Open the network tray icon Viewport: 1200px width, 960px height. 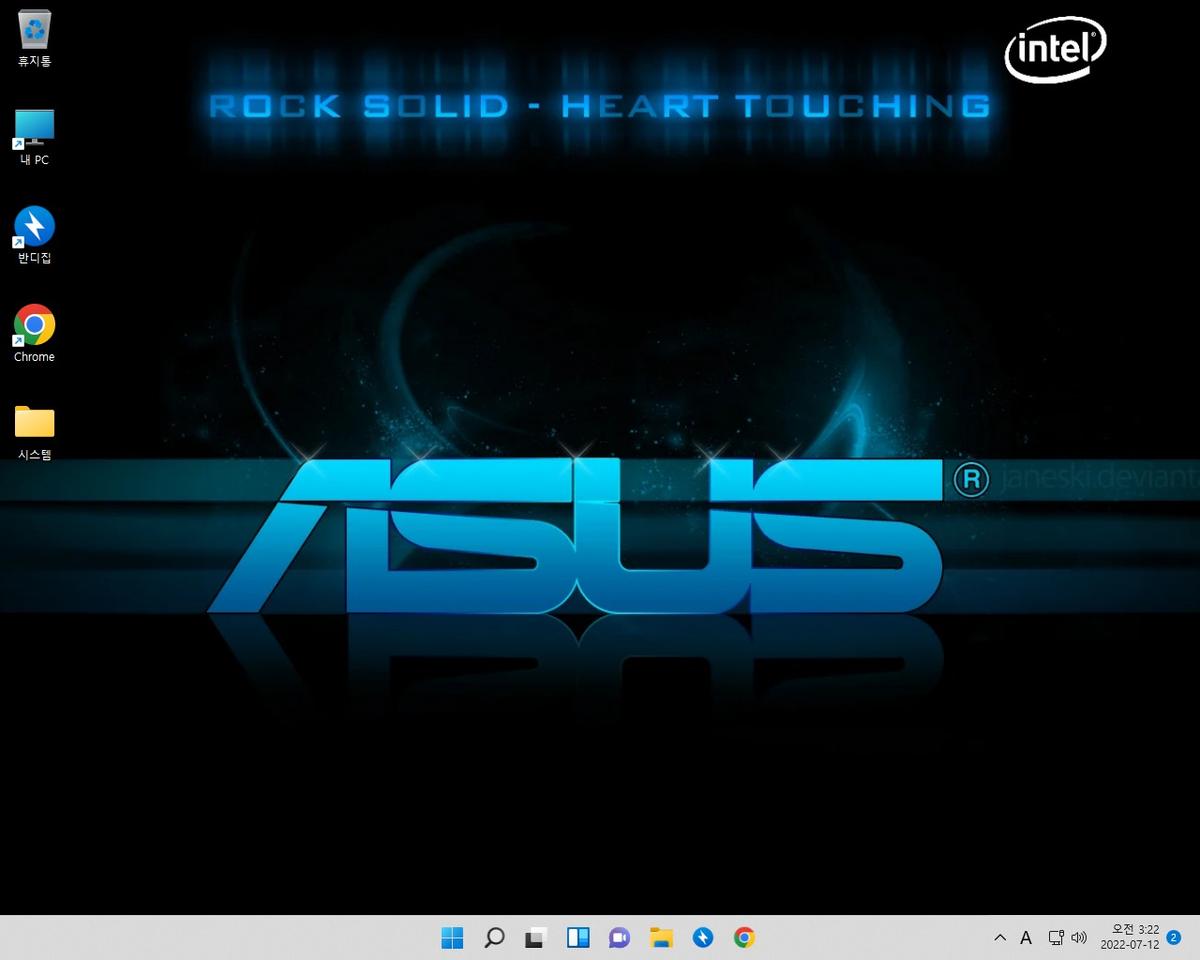tap(1056, 938)
